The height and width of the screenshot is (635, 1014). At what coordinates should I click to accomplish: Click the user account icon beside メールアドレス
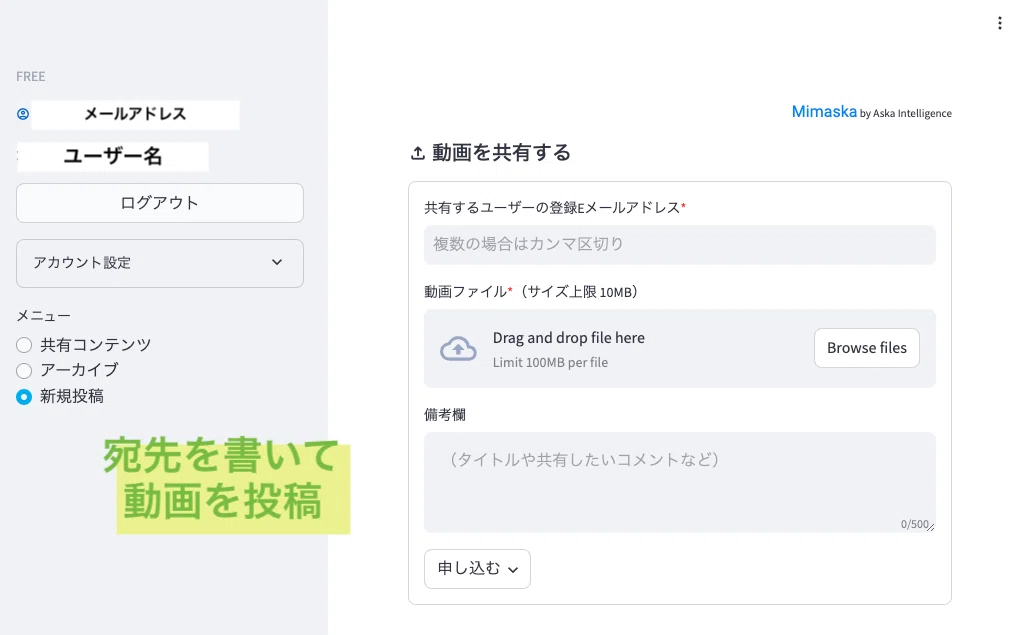pyautogui.click(x=23, y=114)
